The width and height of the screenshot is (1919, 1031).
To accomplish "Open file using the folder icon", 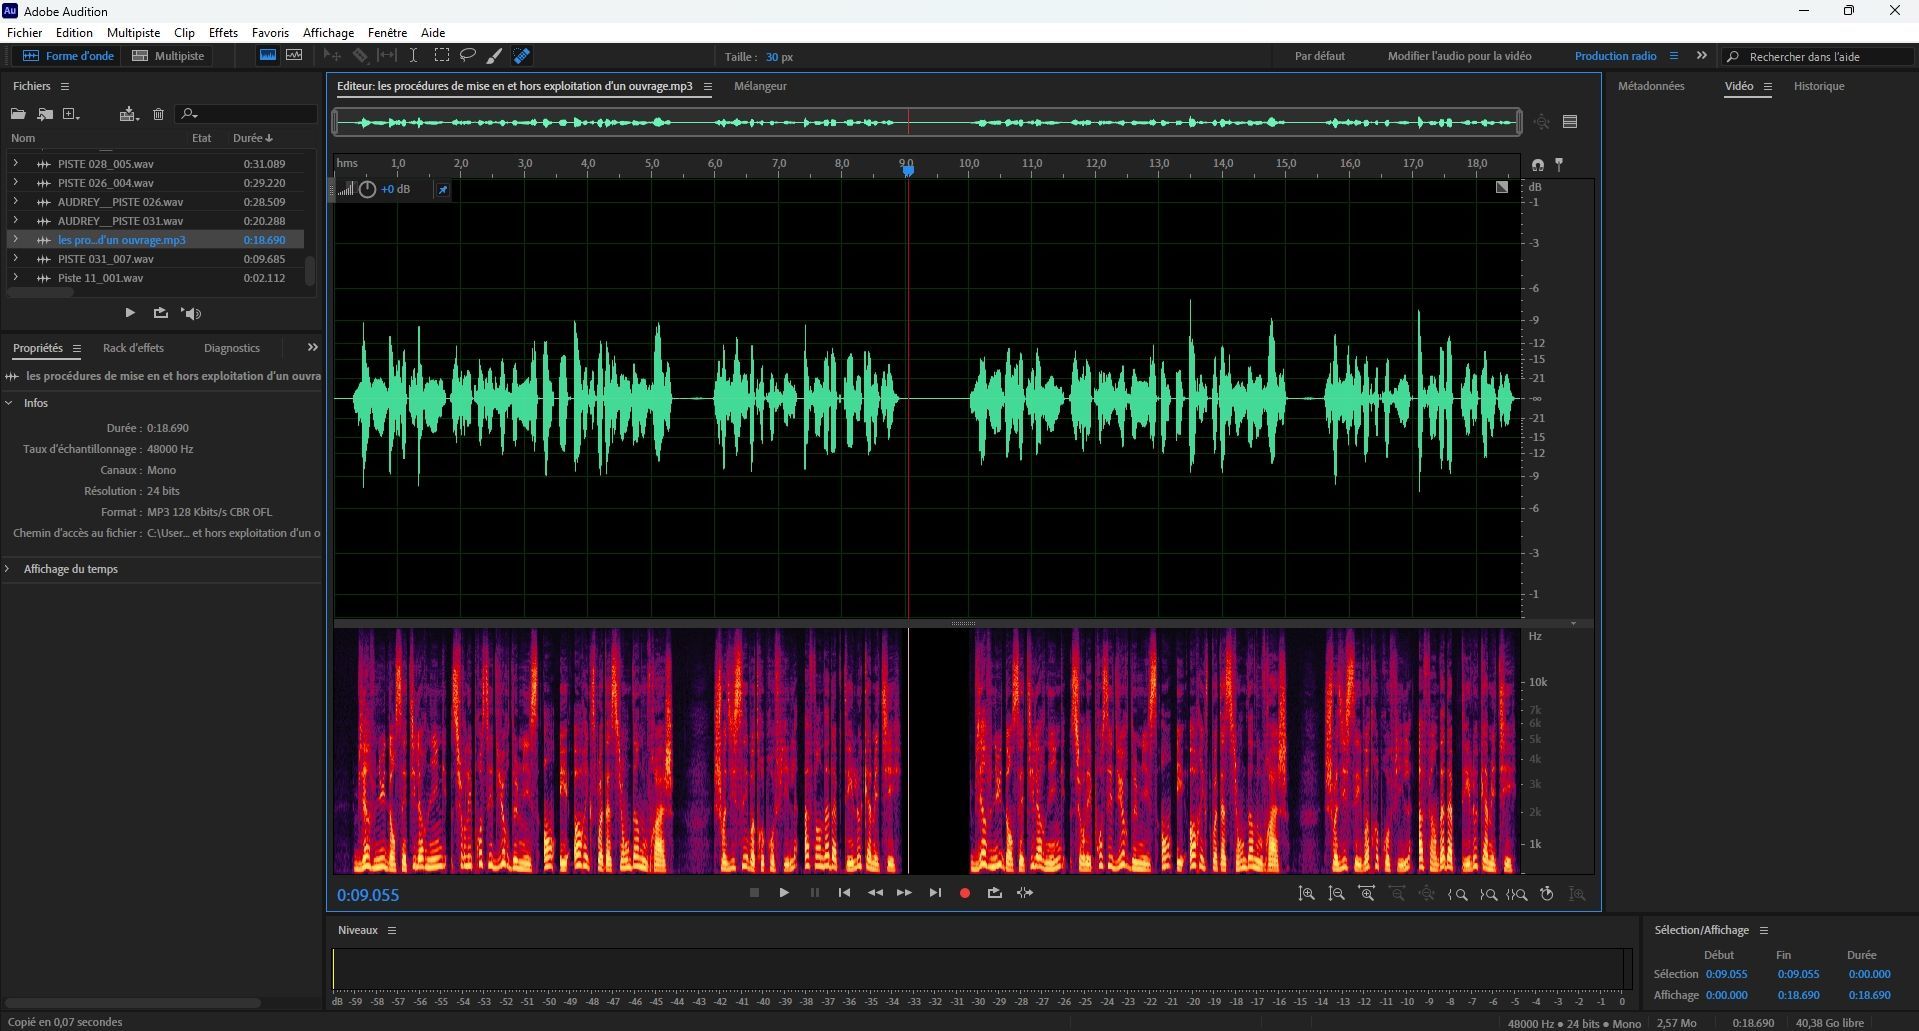I will (x=18, y=114).
